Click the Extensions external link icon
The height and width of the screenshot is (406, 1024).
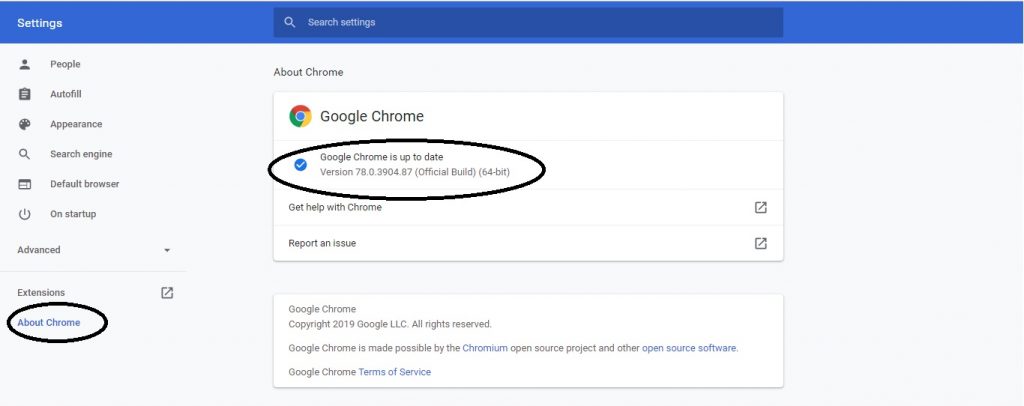click(x=167, y=292)
